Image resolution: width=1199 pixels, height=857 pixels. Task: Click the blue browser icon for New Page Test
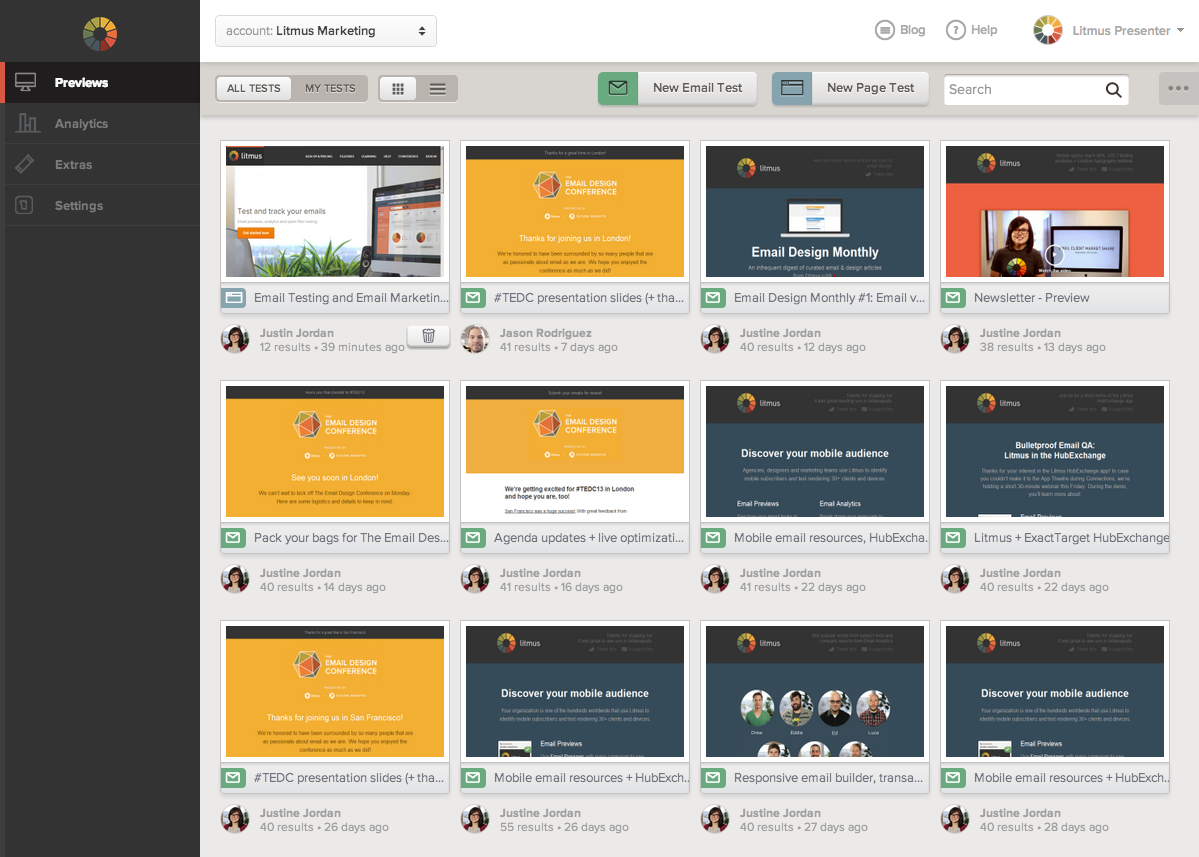[792, 88]
